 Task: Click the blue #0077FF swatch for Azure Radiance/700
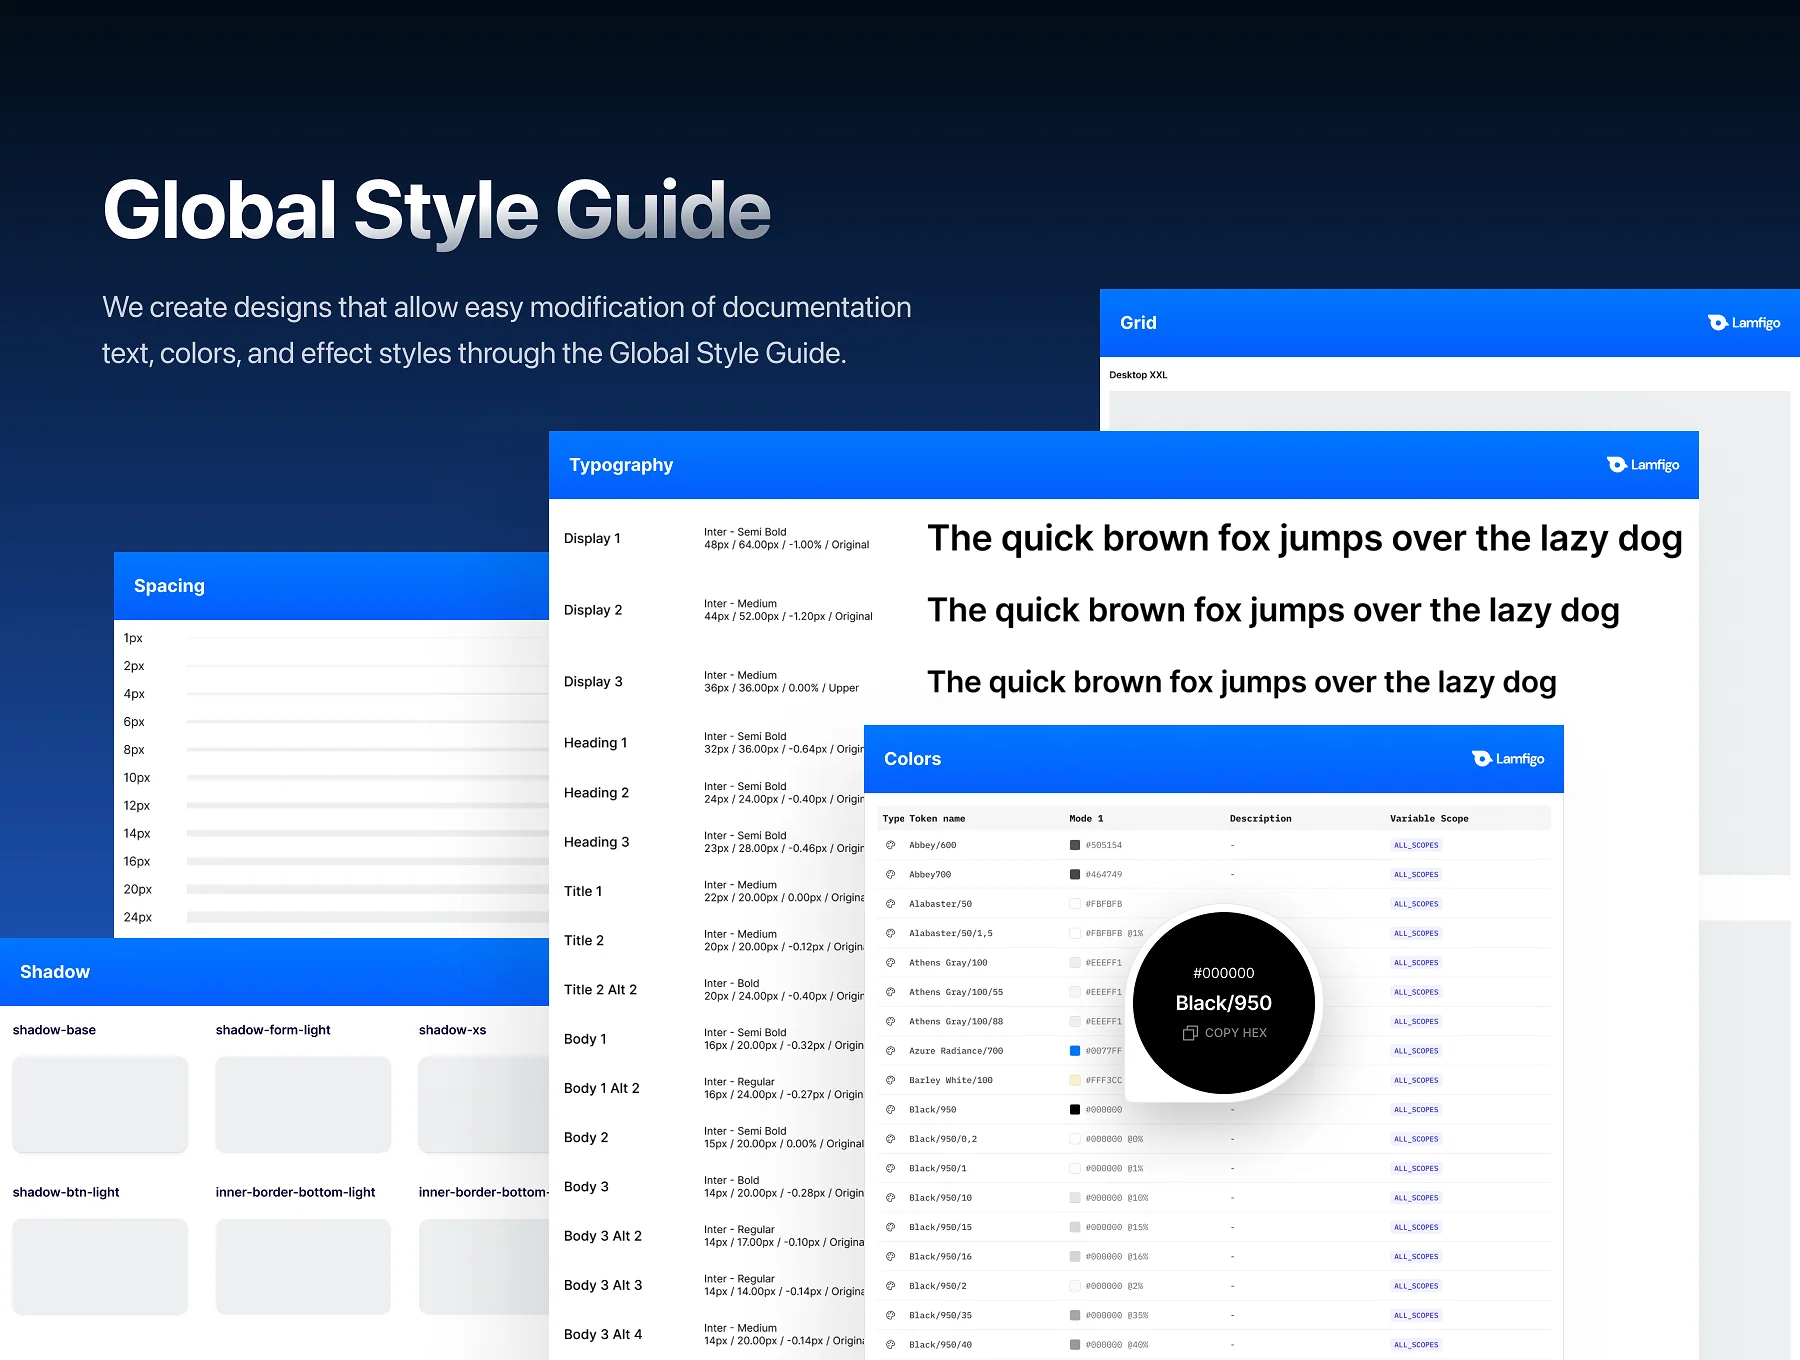[1075, 1051]
